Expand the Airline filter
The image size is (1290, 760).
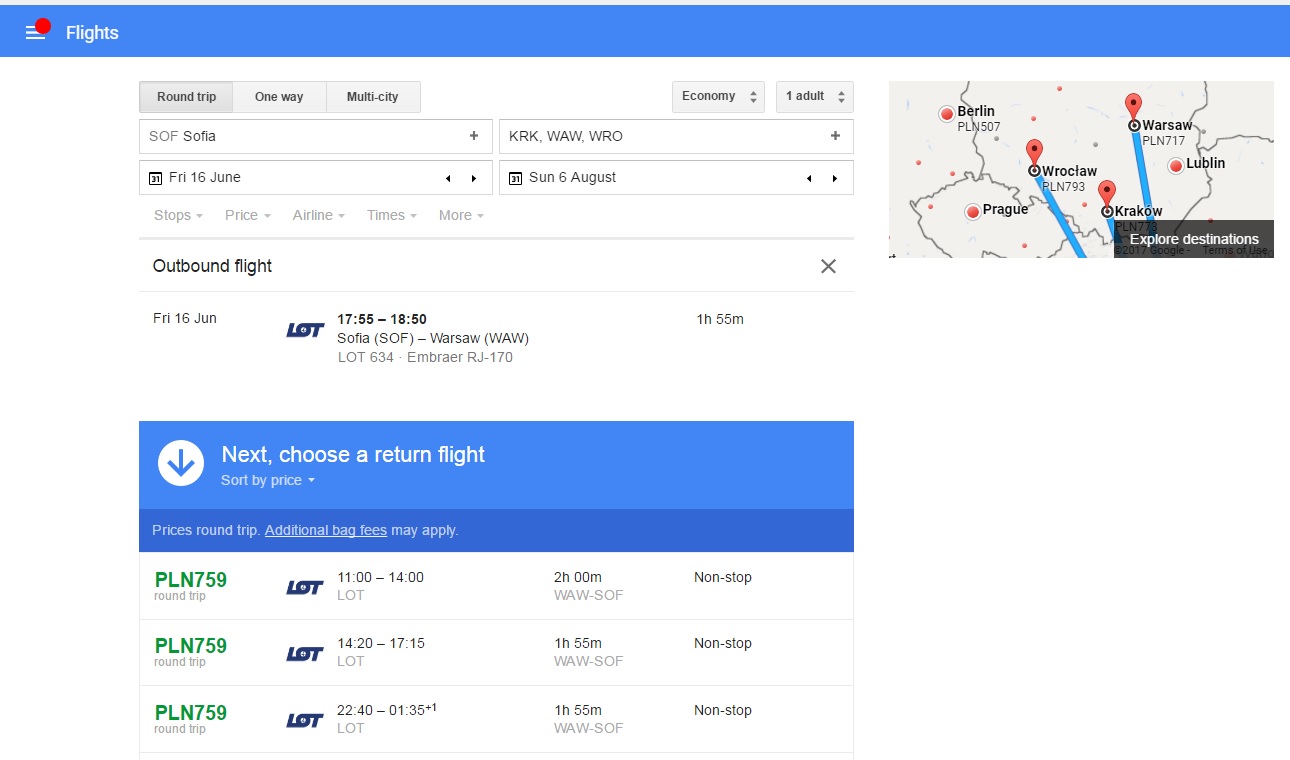[x=318, y=215]
